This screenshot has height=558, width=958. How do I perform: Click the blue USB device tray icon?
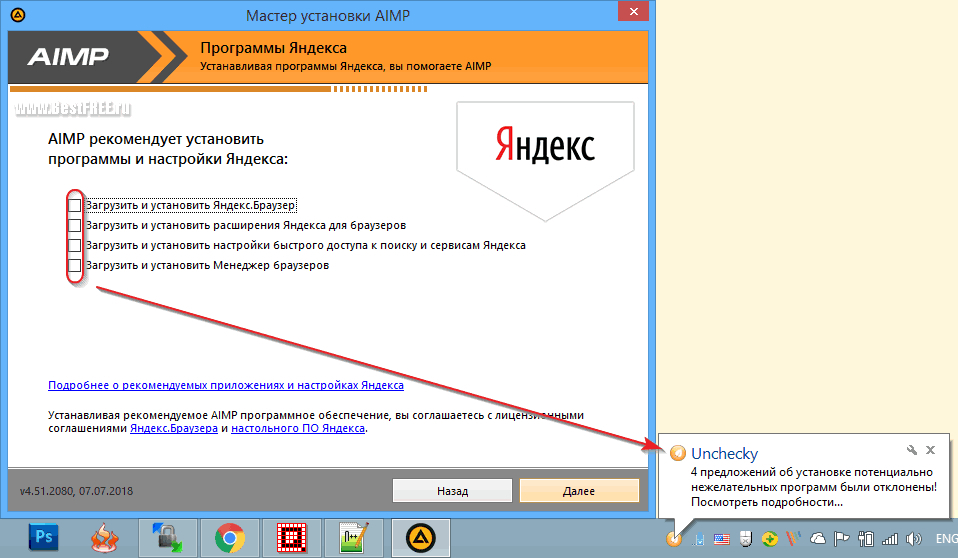click(x=698, y=539)
